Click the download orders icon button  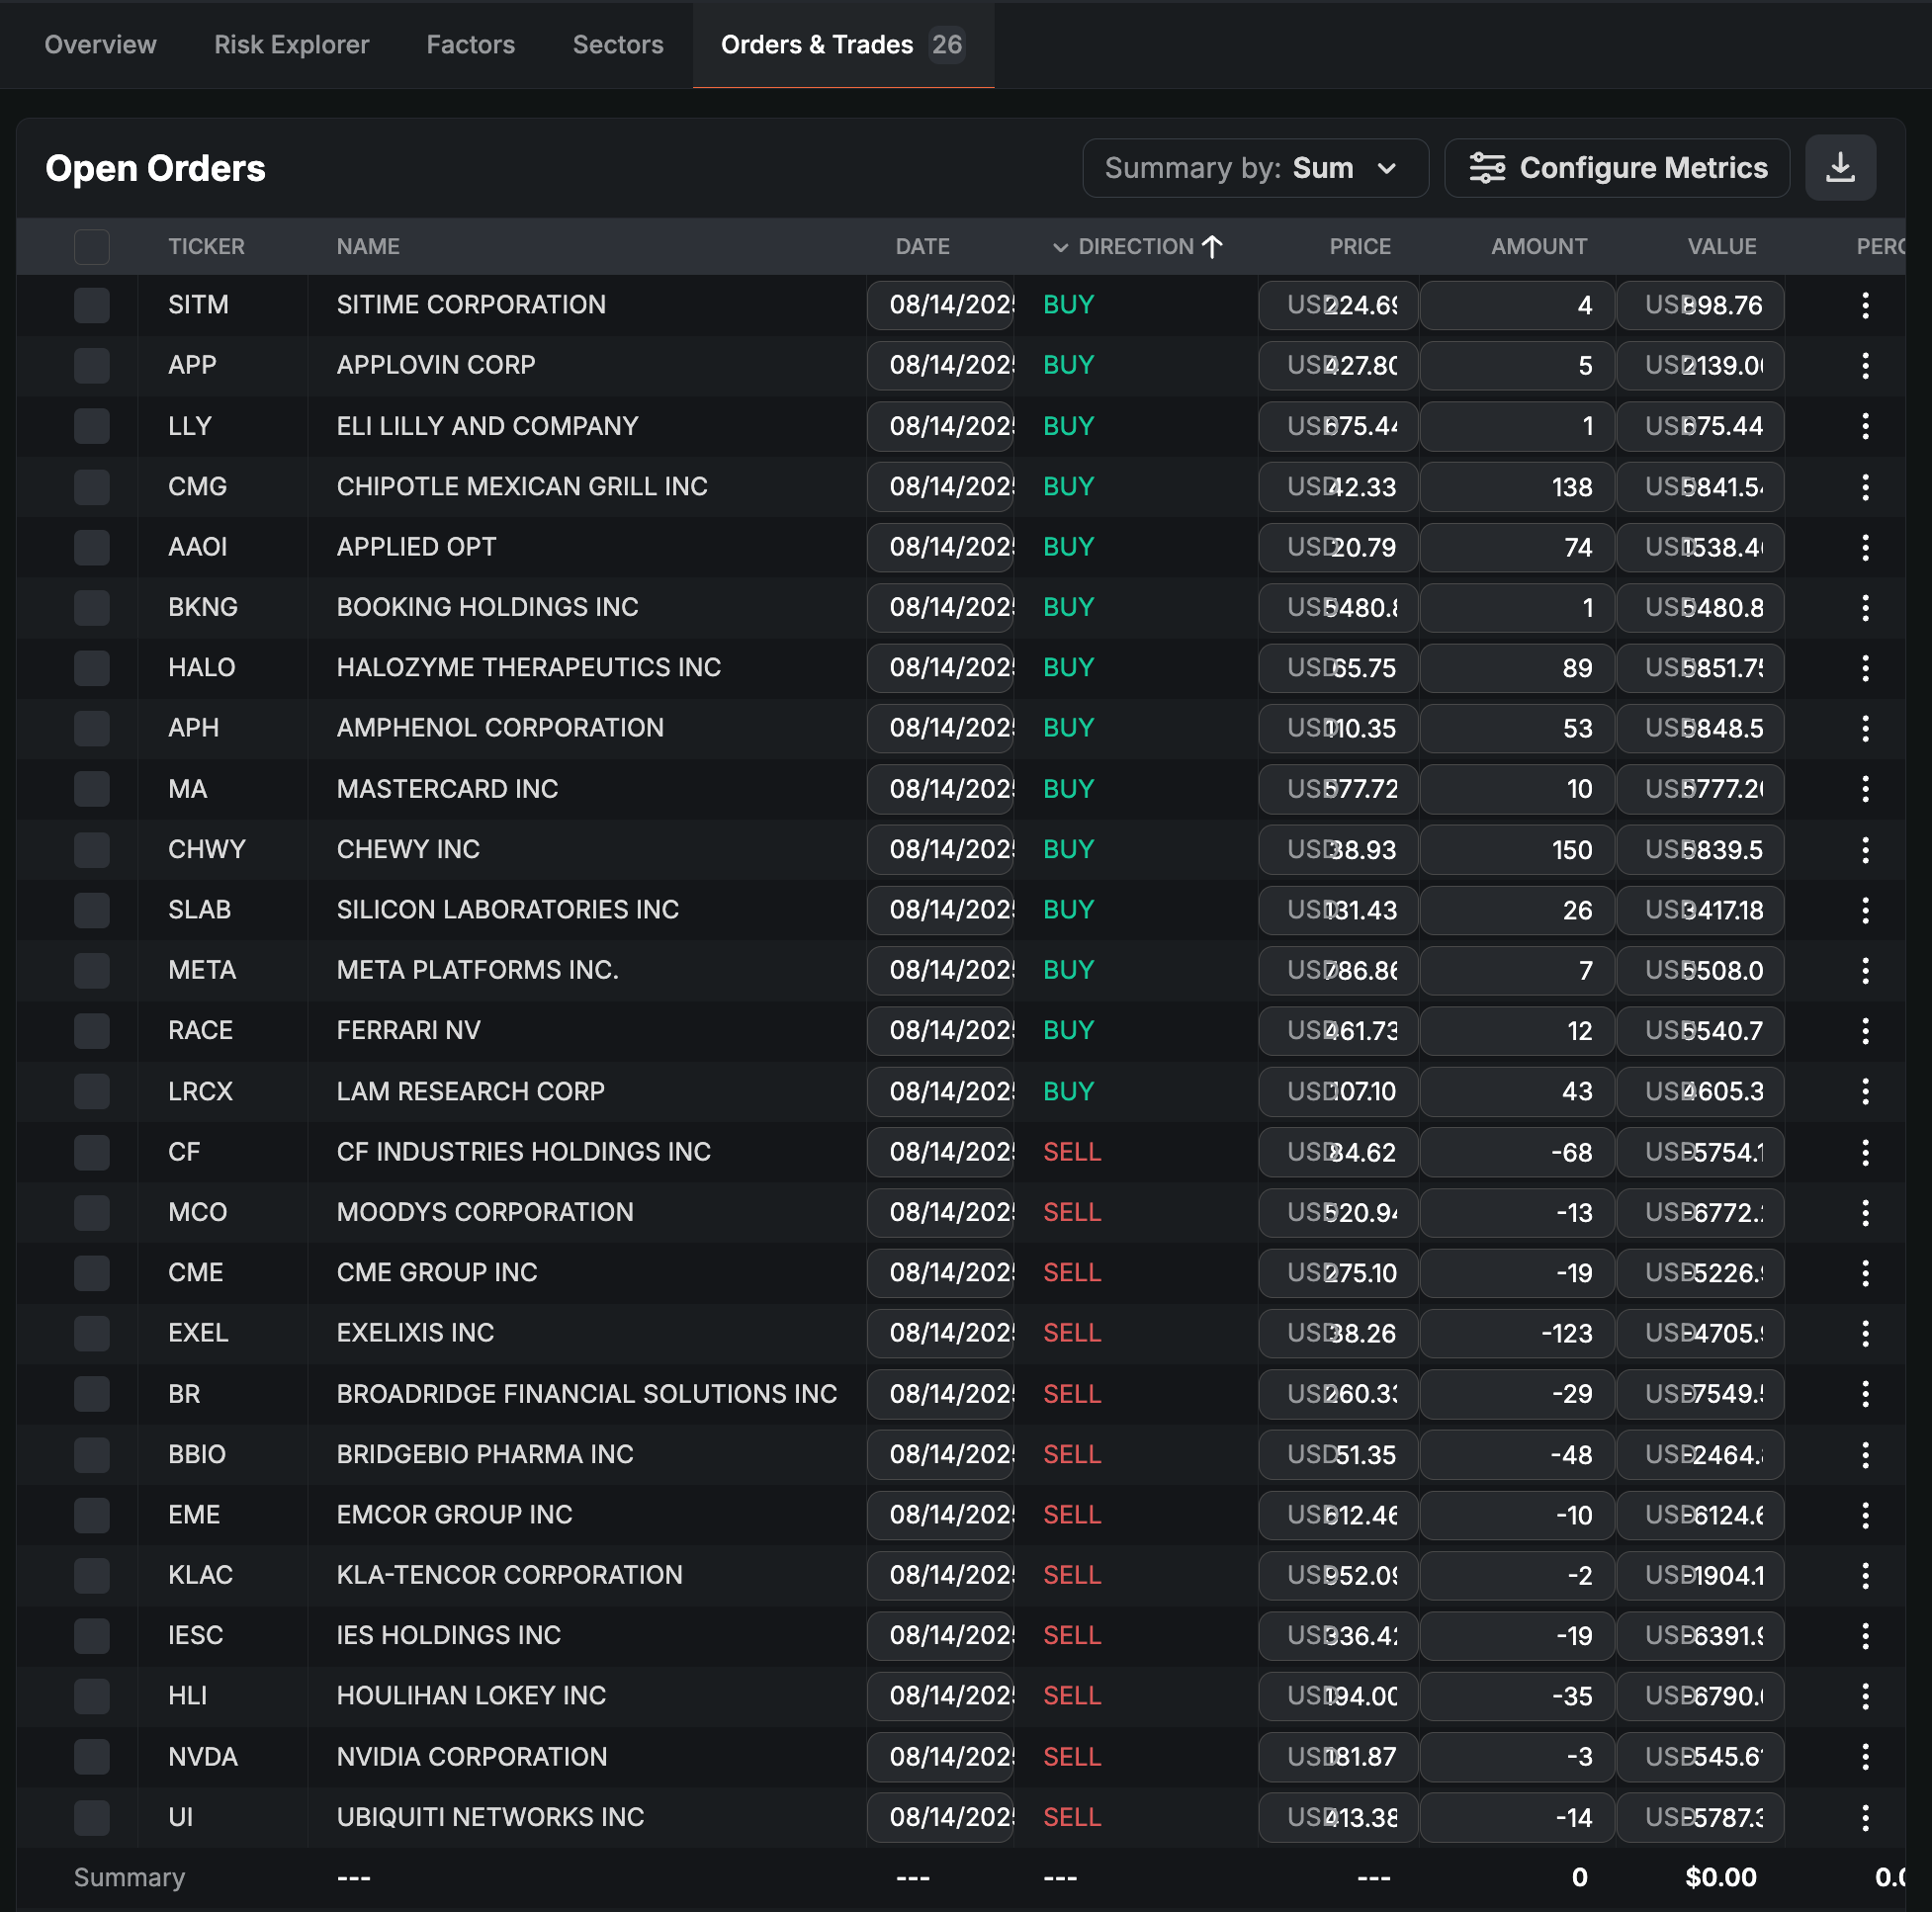(1839, 168)
